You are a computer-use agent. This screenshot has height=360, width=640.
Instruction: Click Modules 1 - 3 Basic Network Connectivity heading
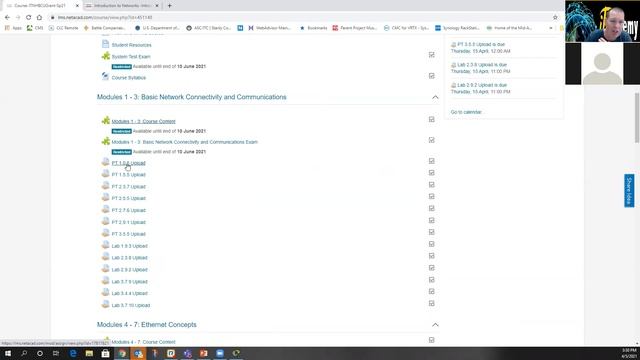191,97
